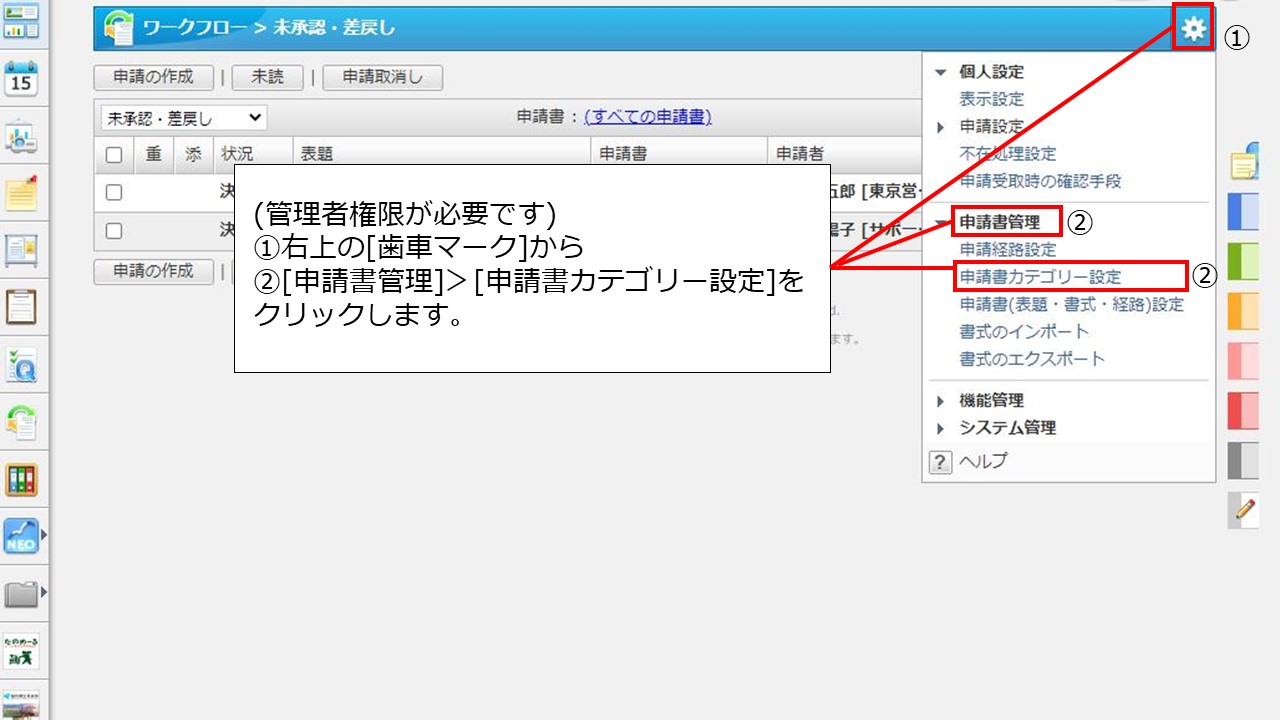Select the green color tab on right
Image resolution: width=1280 pixels, height=720 pixels.
coord(1243,260)
